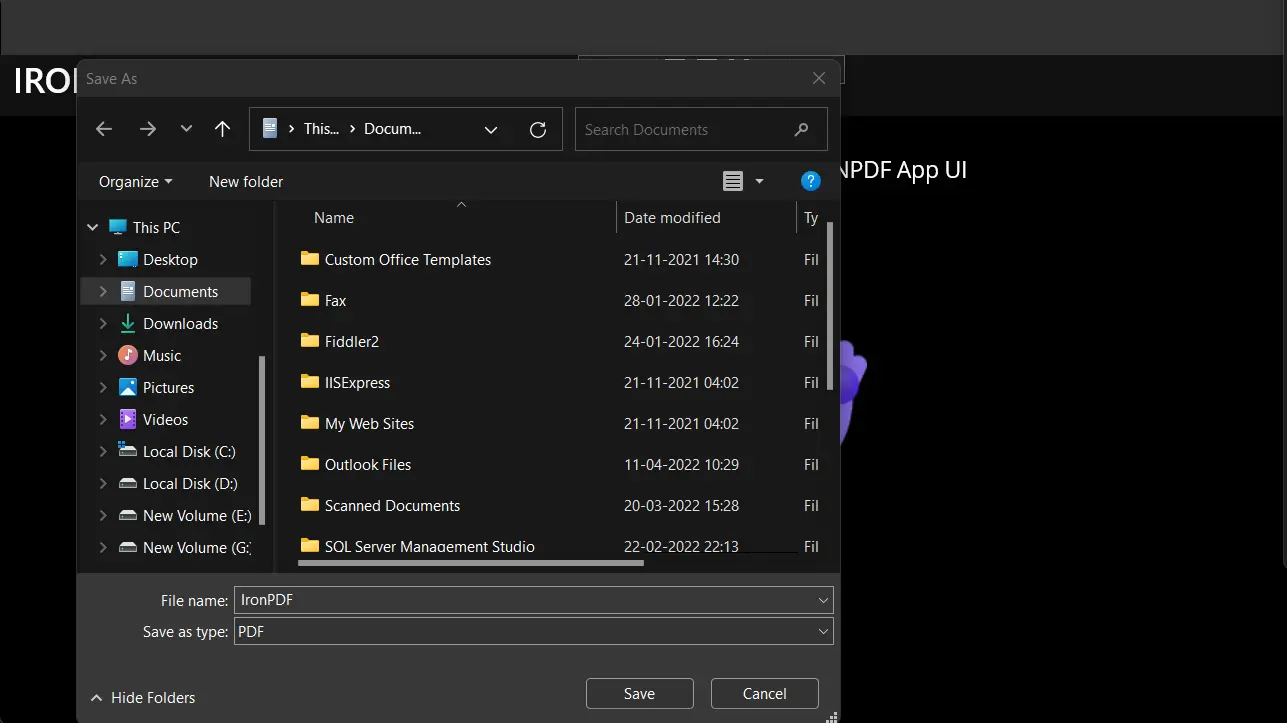Select the My Web Sites folder
1287x723 pixels.
tap(369, 423)
